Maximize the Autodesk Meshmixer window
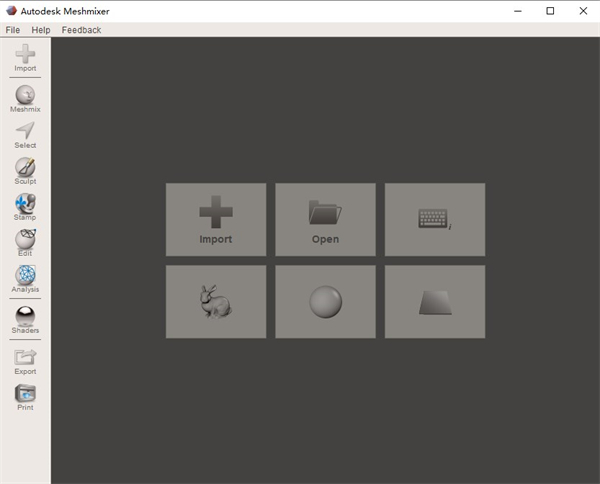Screen dimensions: 600x484 (550, 11)
